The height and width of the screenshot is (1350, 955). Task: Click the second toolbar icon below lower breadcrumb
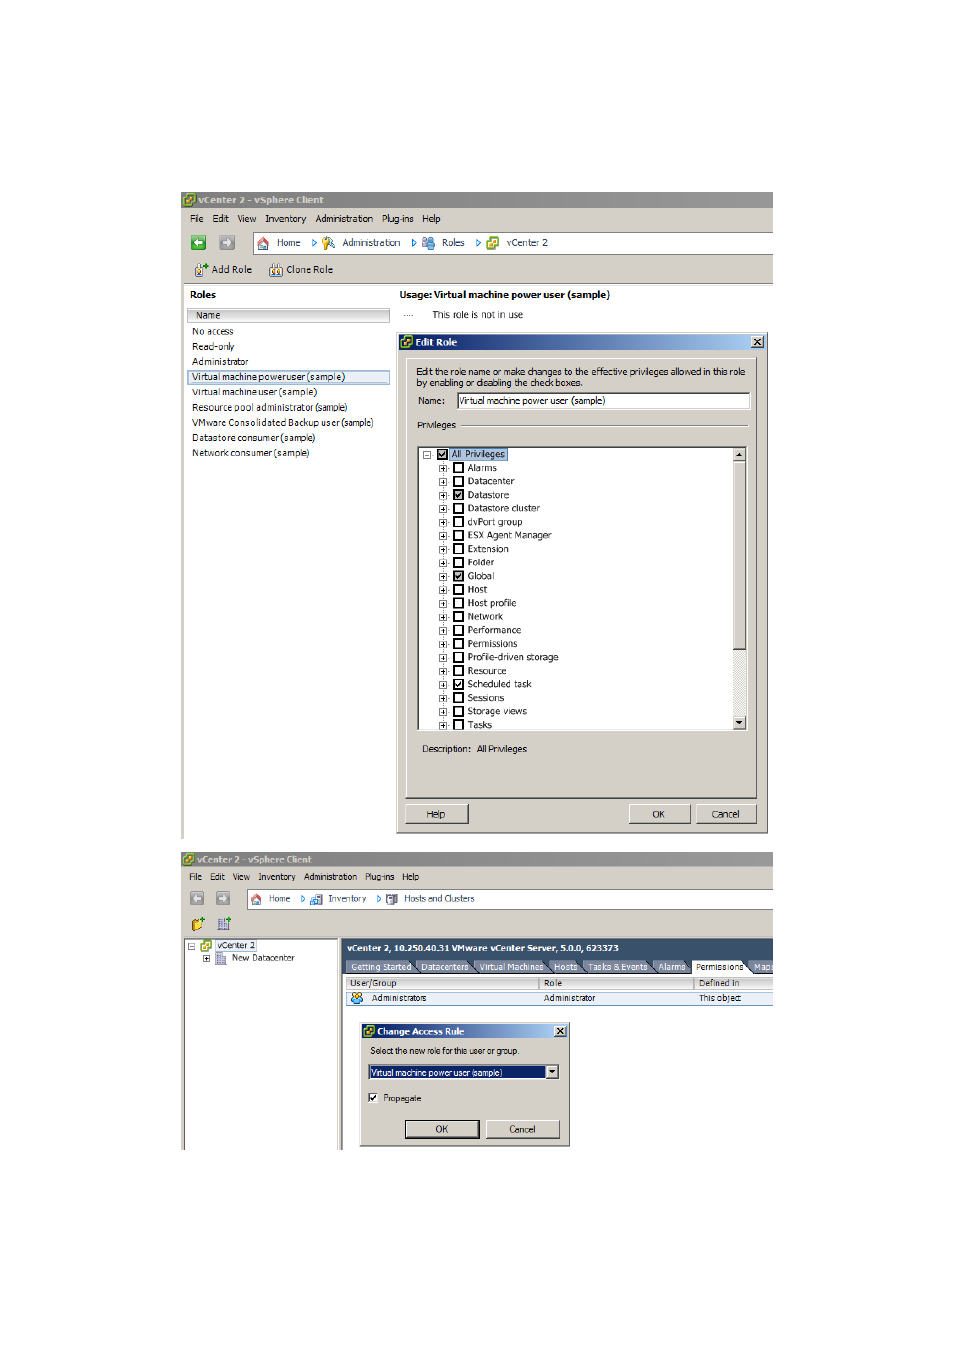coord(224,924)
